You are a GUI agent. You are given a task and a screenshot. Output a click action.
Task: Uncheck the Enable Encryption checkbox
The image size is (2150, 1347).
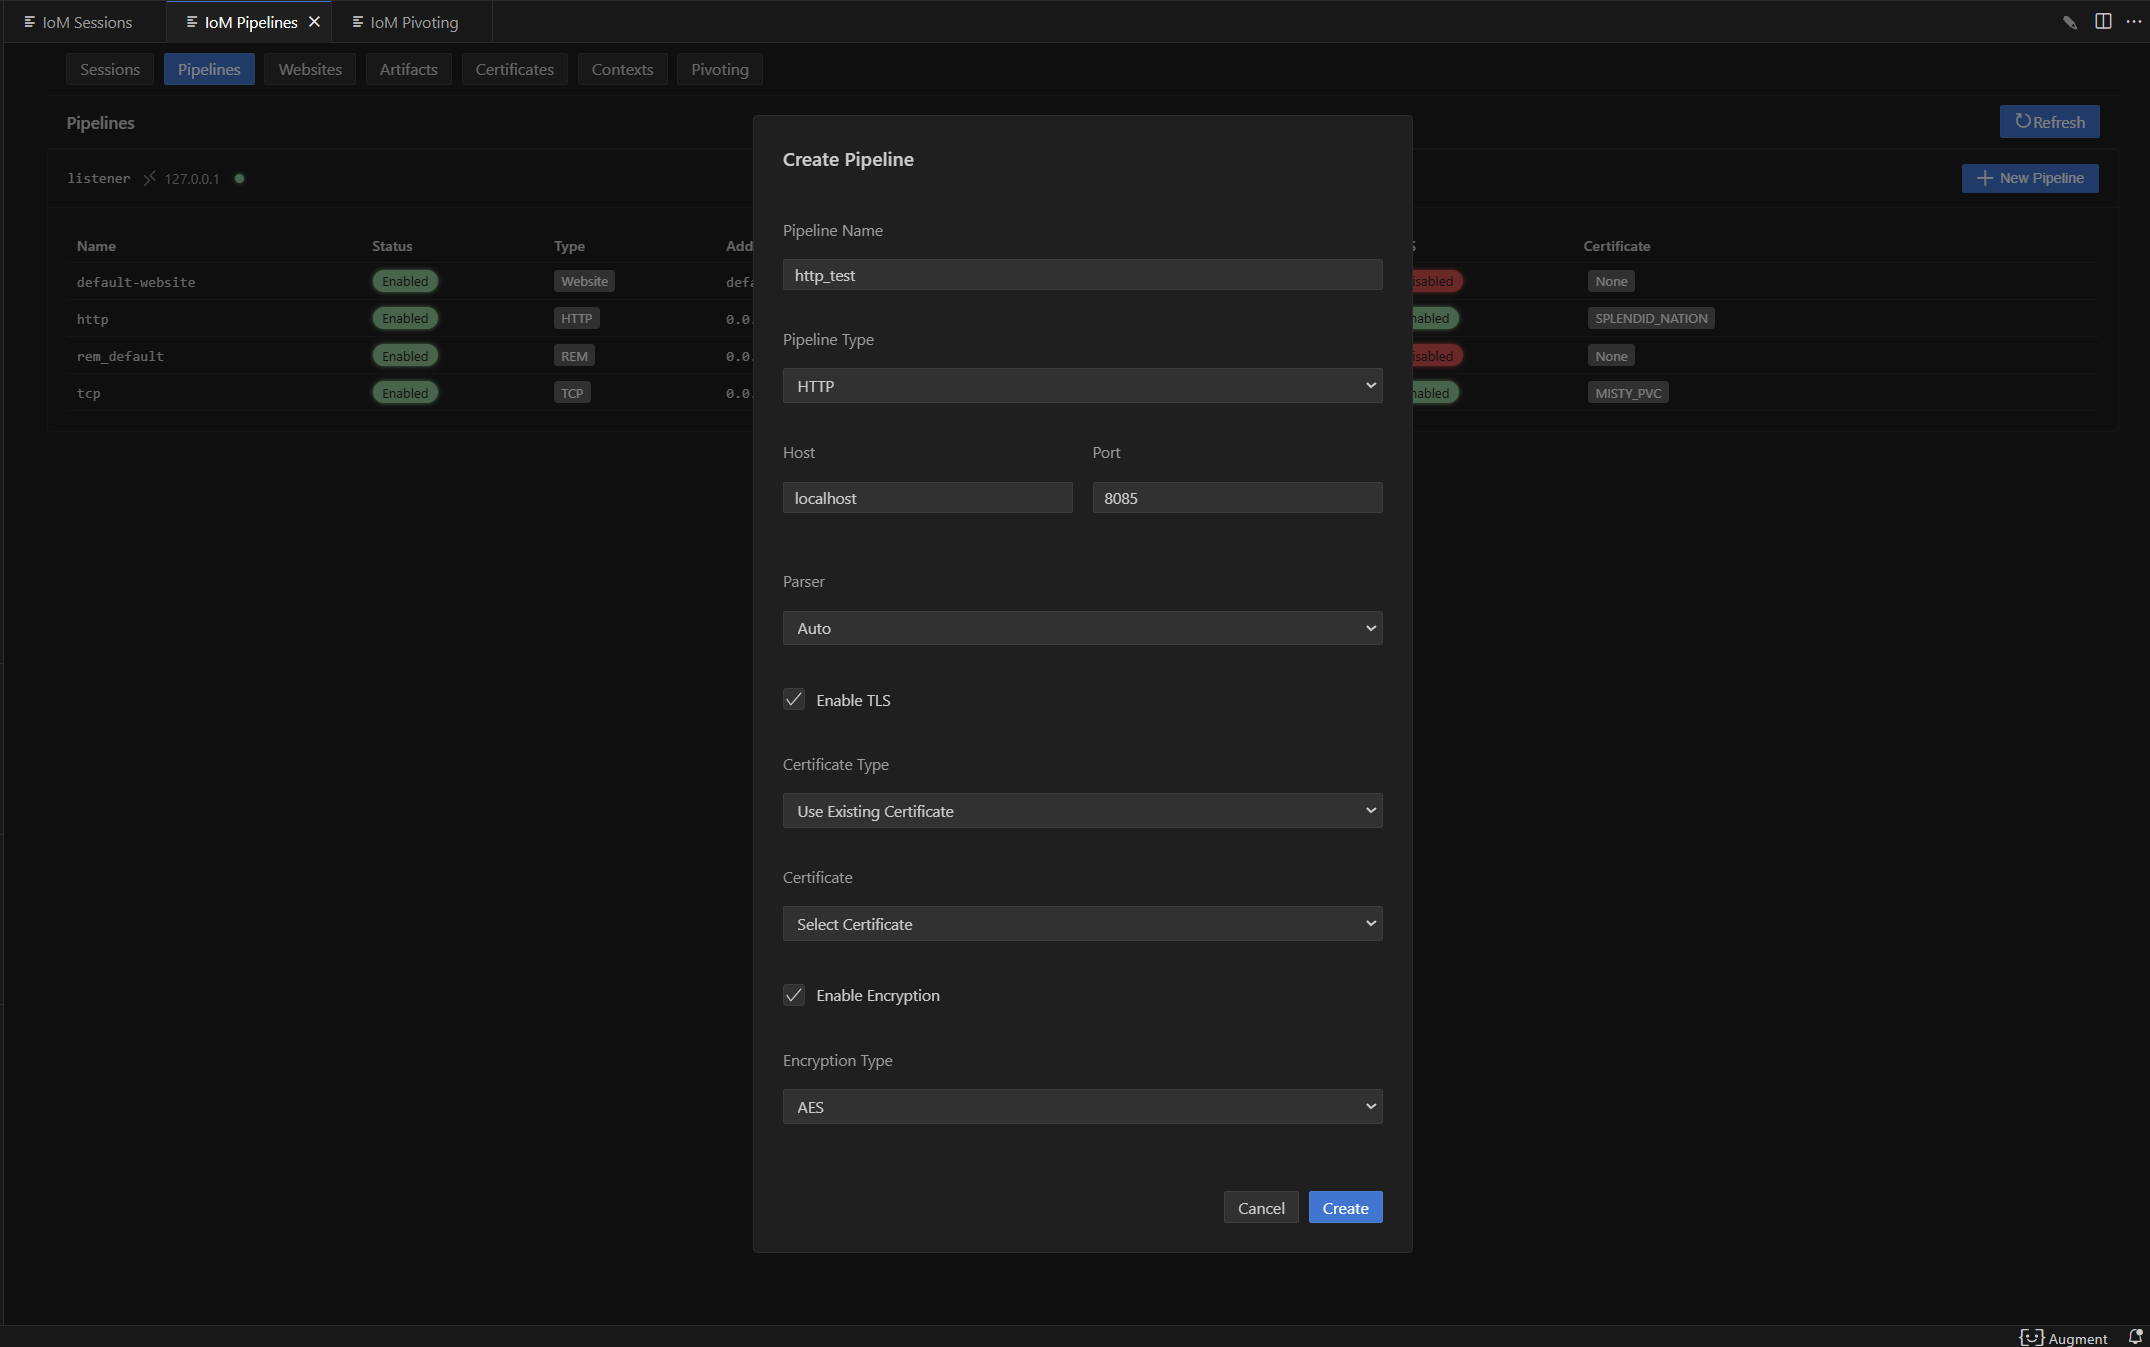click(x=794, y=995)
